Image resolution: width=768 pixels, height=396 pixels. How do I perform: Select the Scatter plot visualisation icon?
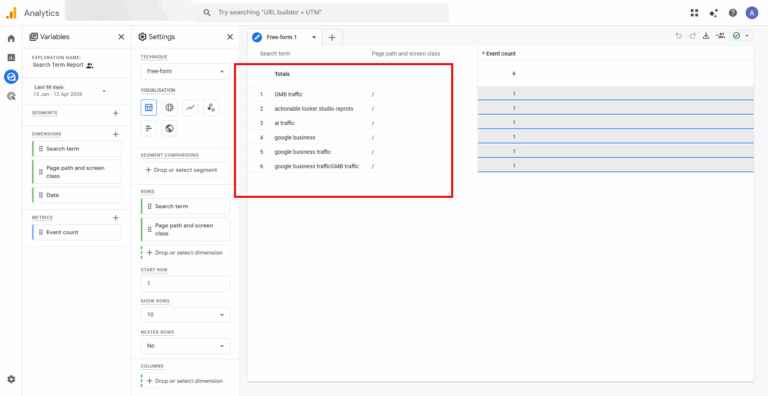click(x=211, y=107)
